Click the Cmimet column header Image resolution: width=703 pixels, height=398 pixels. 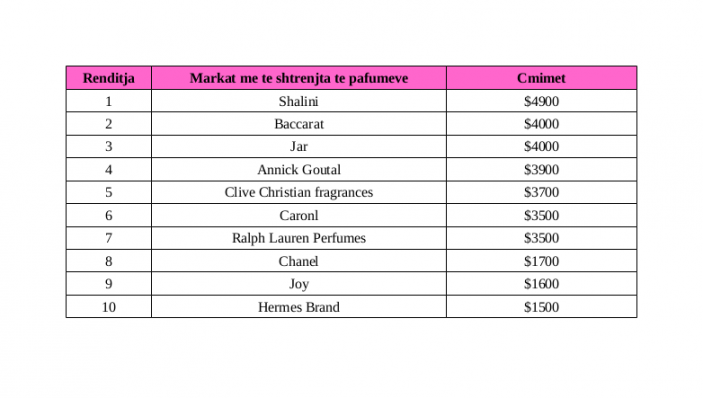(541, 78)
